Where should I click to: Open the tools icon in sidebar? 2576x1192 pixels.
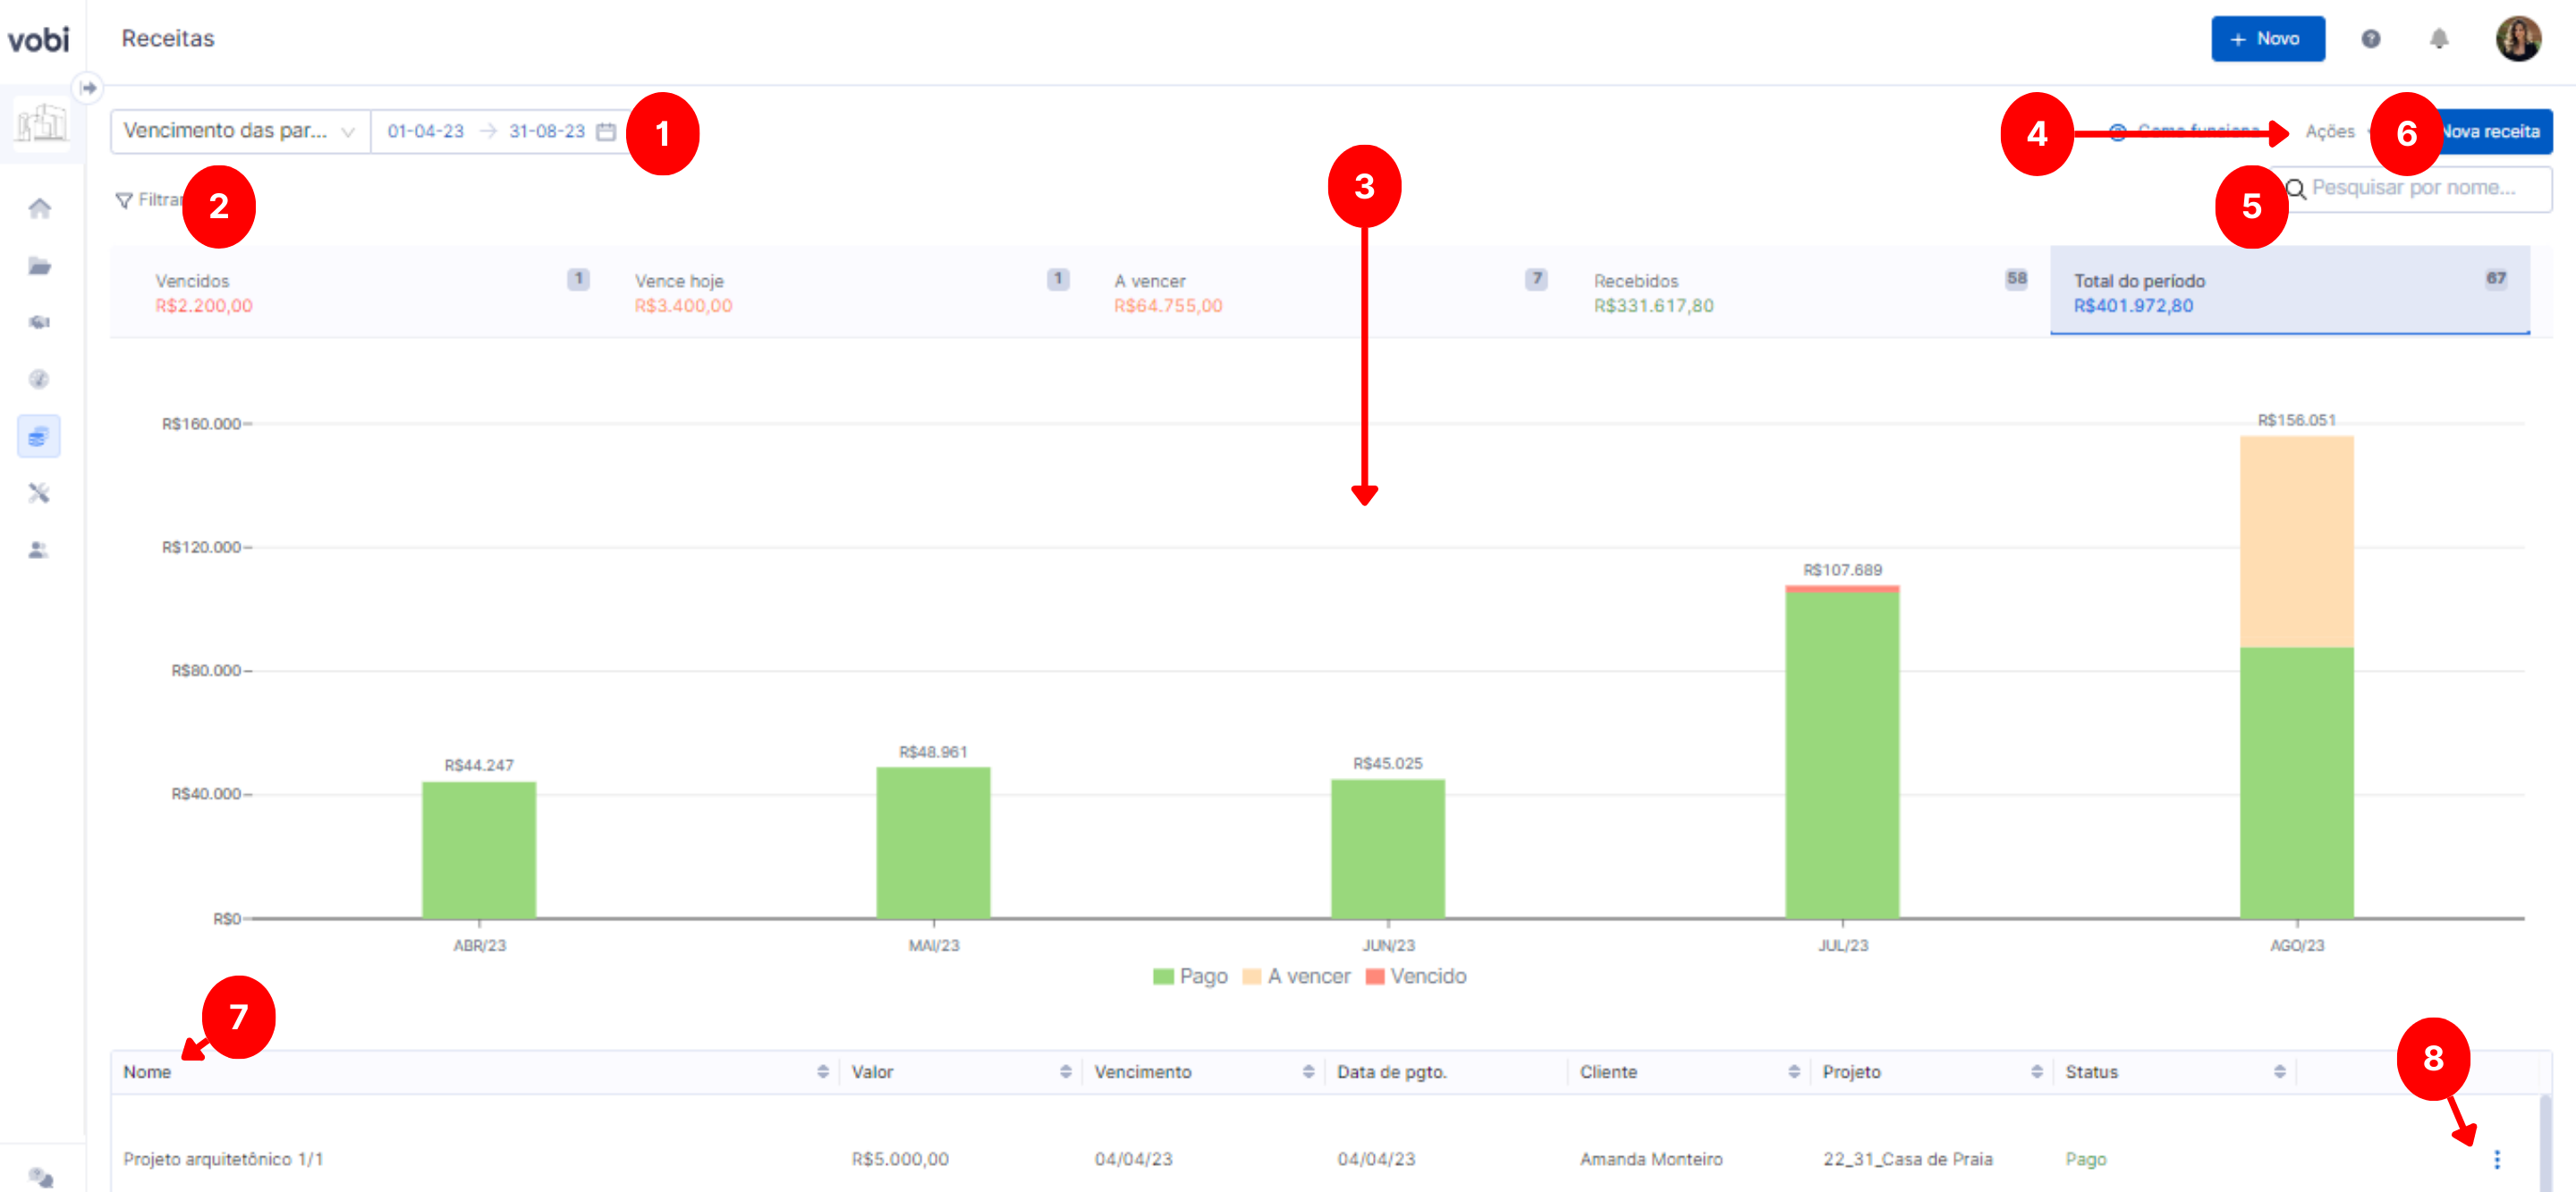(x=39, y=493)
